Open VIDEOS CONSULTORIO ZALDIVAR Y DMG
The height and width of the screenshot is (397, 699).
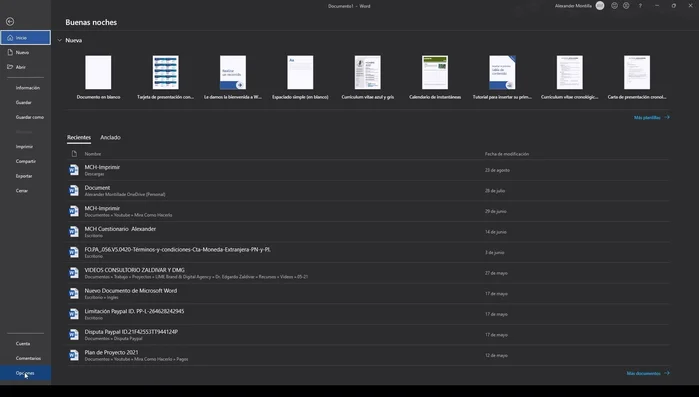tap(368, 273)
